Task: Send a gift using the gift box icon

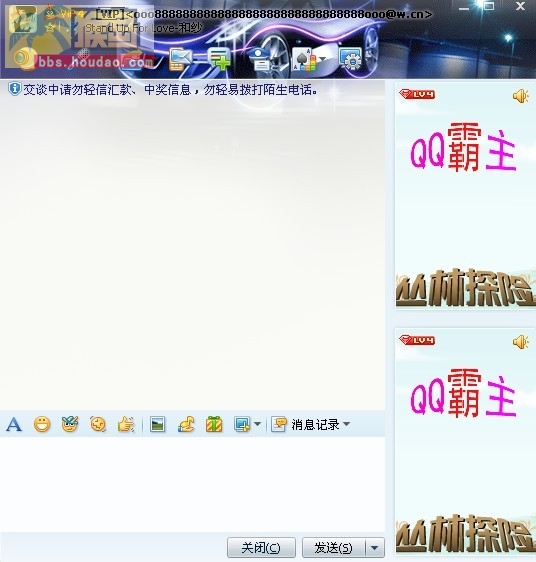Action: [214, 424]
